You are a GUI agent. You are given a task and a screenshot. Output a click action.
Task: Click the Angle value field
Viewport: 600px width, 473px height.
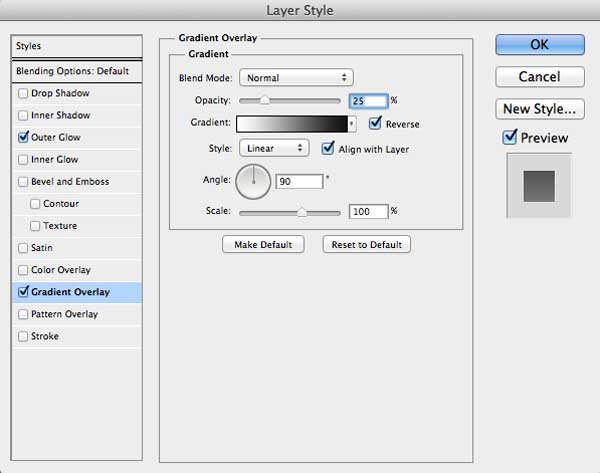point(299,181)
